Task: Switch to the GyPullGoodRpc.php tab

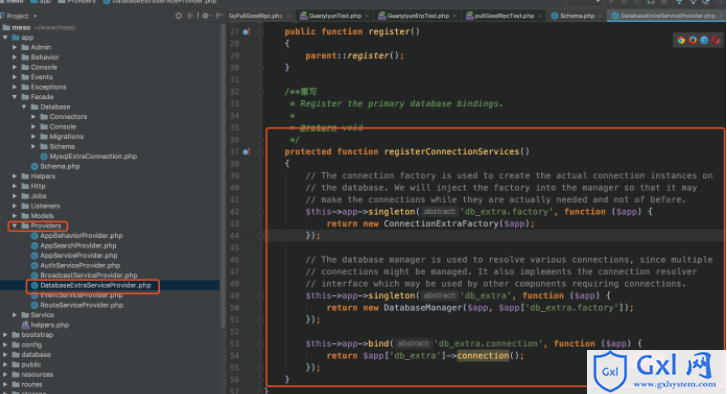Action: [255, 16]
